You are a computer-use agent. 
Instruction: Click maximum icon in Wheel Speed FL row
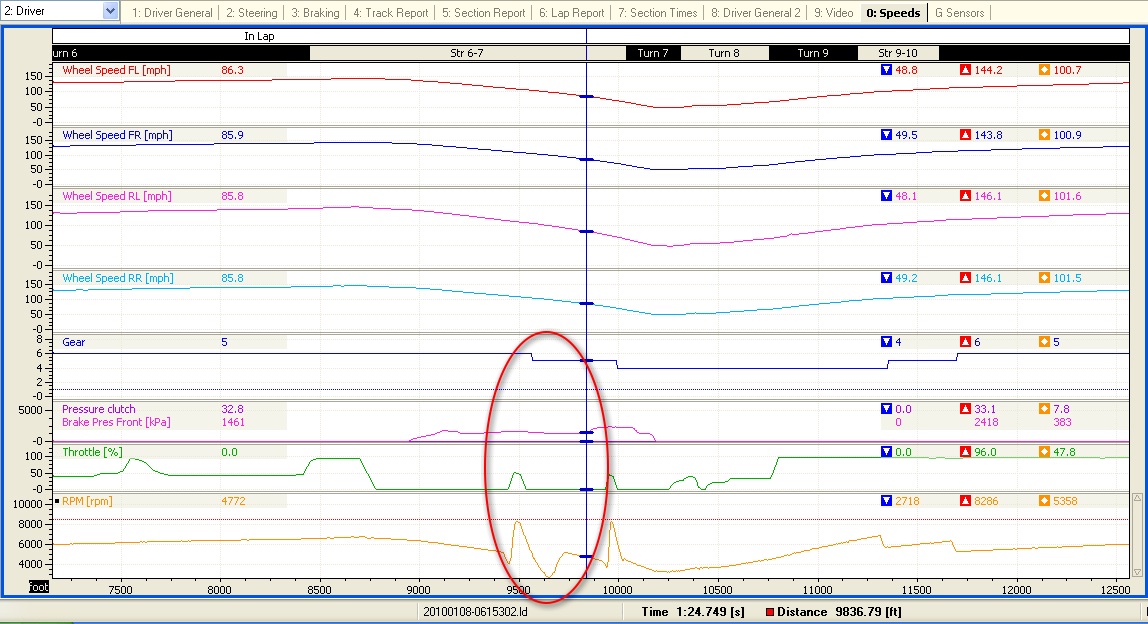(x=965, y=70)
